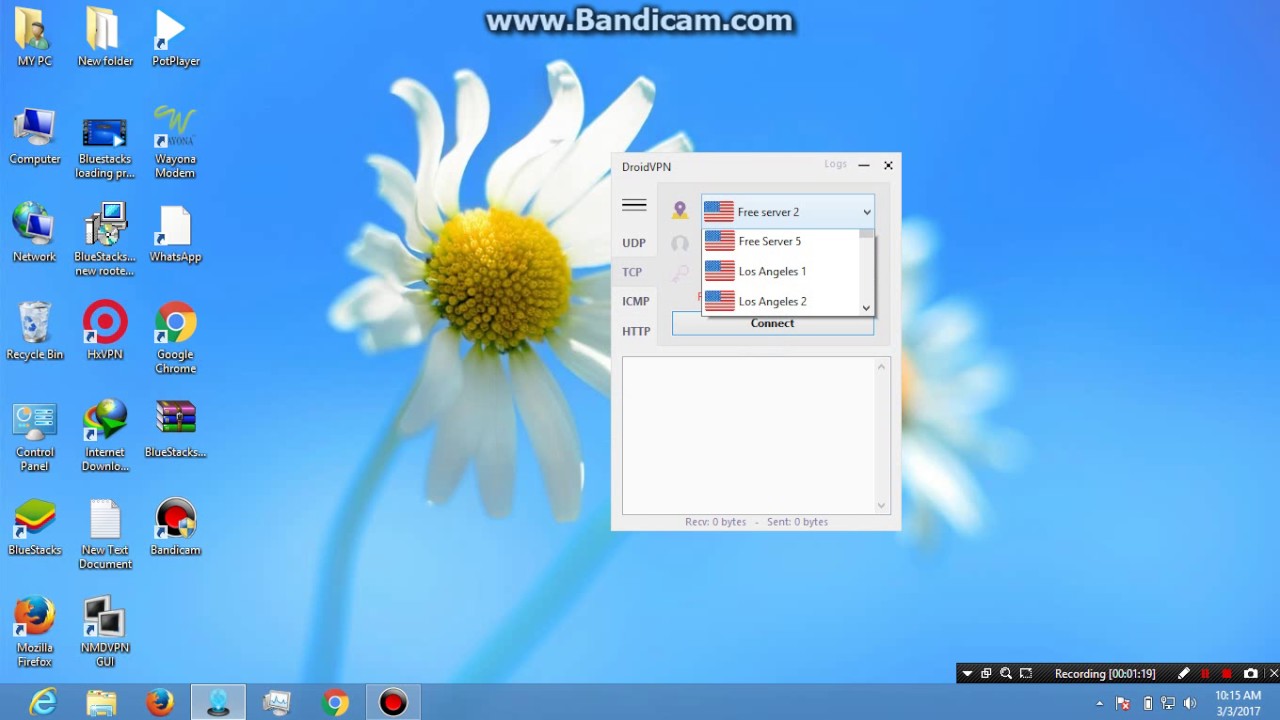The image size is (1280, 720).
Task: Pause the Bandicam recording
Action: coord(1205,674)
